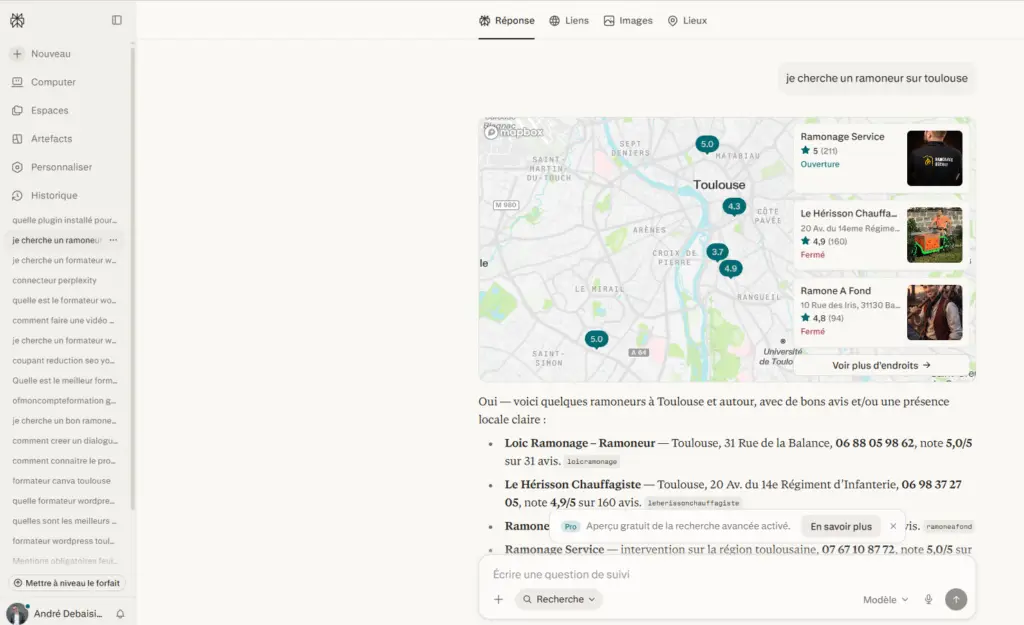This screenshot has width=1024, height=625.
Task: Open the Artefacts section
Action: [x=52, y=138]
